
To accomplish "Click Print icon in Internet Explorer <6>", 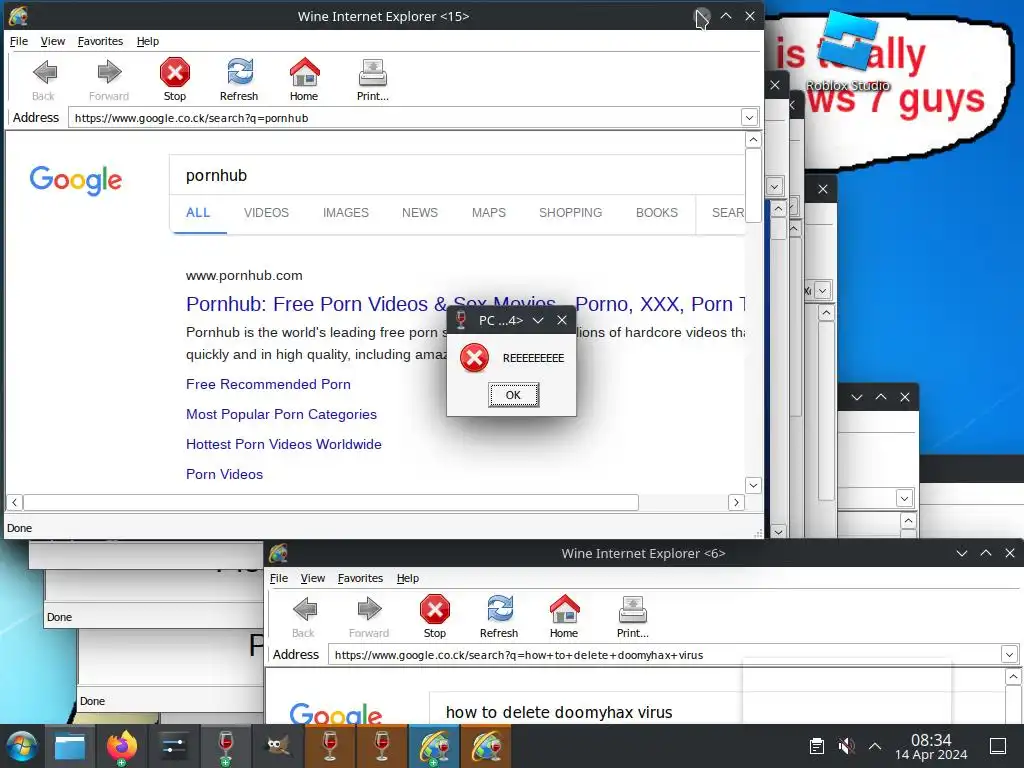I will point(632,609).
